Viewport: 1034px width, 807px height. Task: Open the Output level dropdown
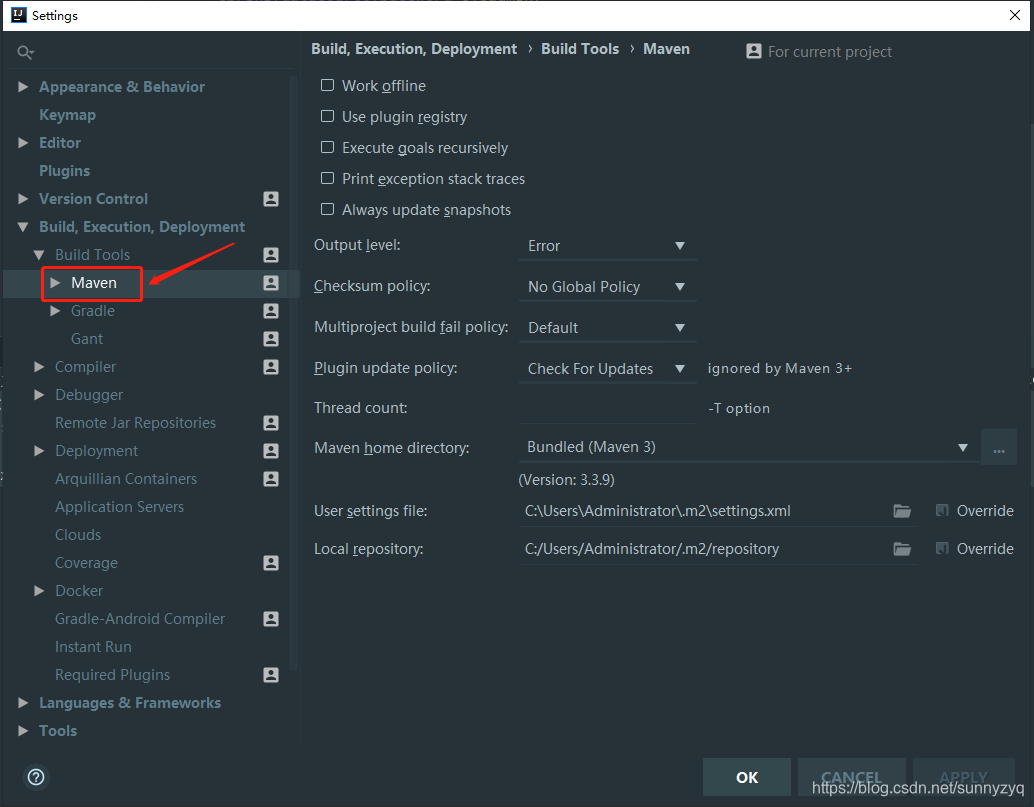(607, 245)
